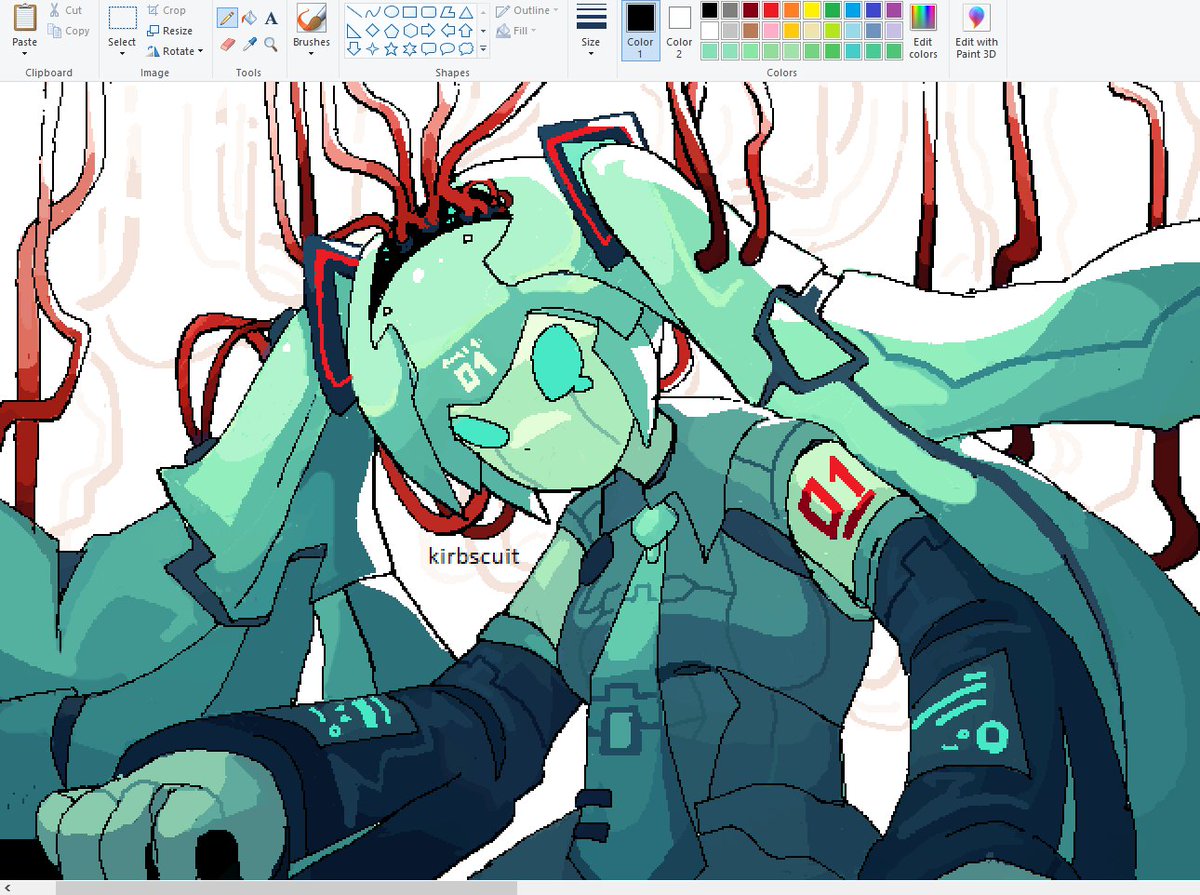This screenshot has height=895, width=1200.
Task: Activate Color 1 foreground selector
Action: click(640, 30)
